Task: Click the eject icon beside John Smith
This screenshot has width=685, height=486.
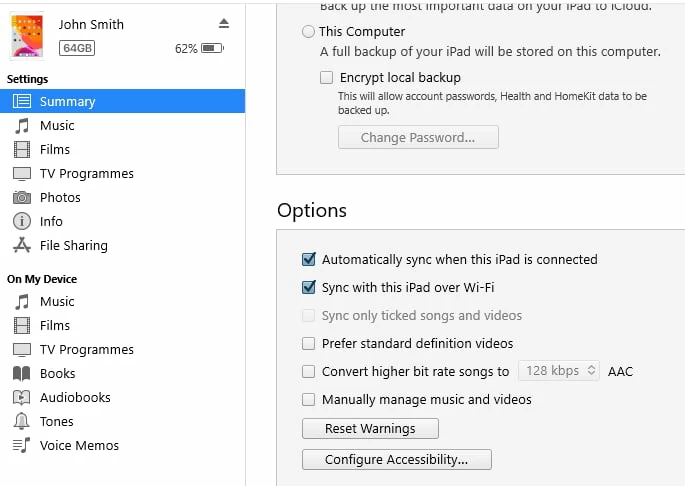Action: [224, 23]
